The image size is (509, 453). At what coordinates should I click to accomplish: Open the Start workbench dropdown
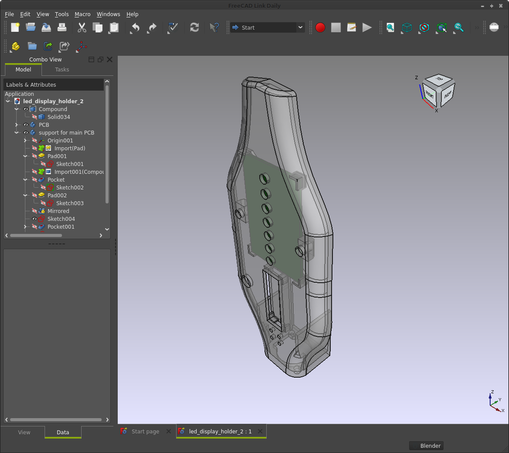[x=267, y=28]
